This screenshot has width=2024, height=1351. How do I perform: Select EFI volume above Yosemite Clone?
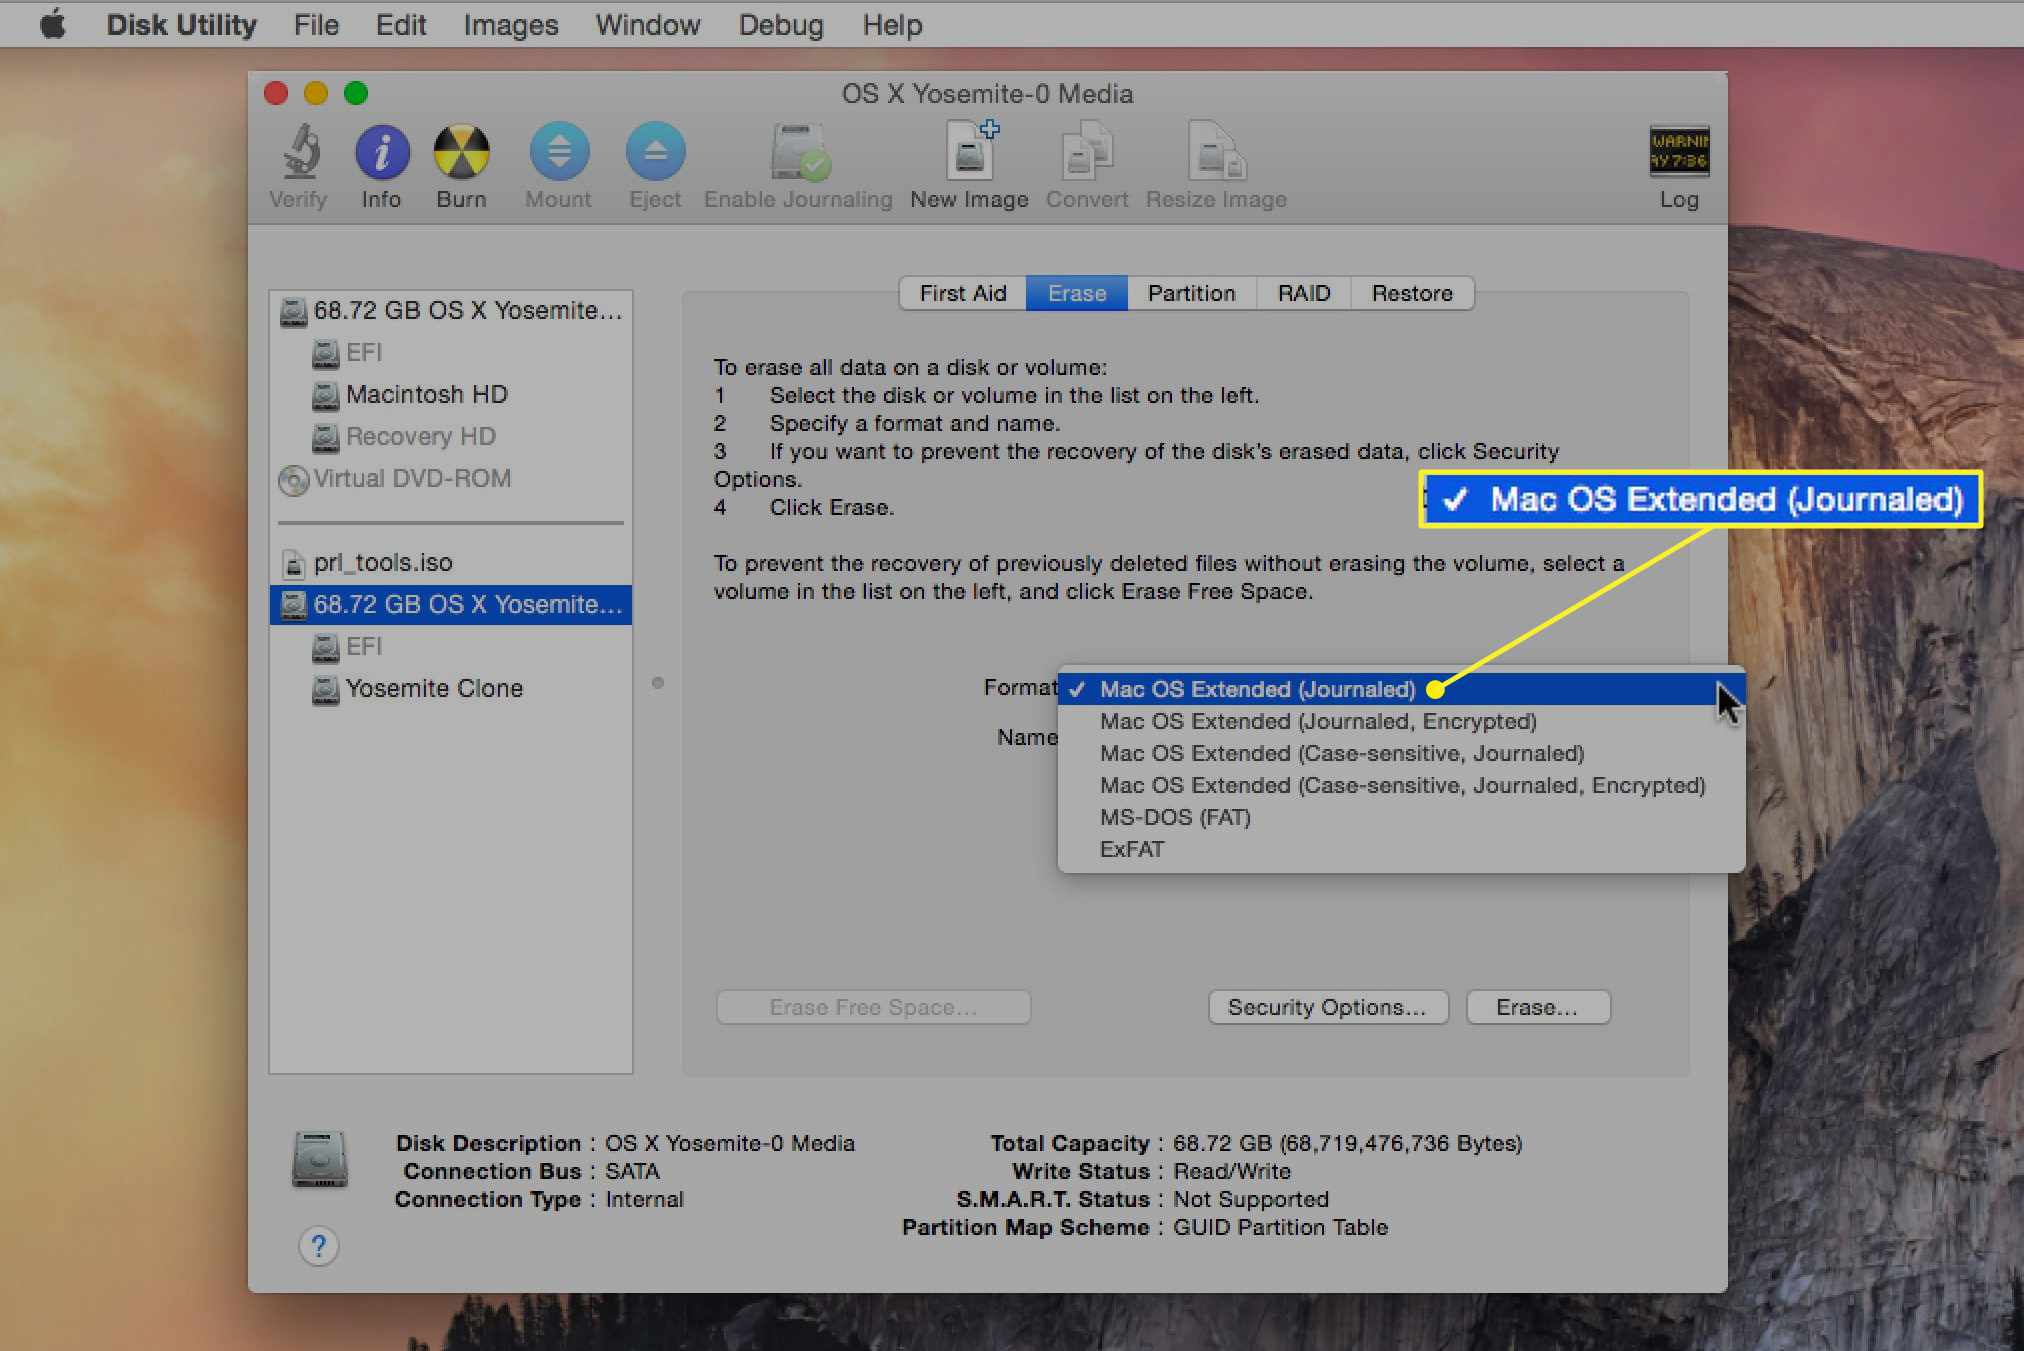tap(451, 647)
